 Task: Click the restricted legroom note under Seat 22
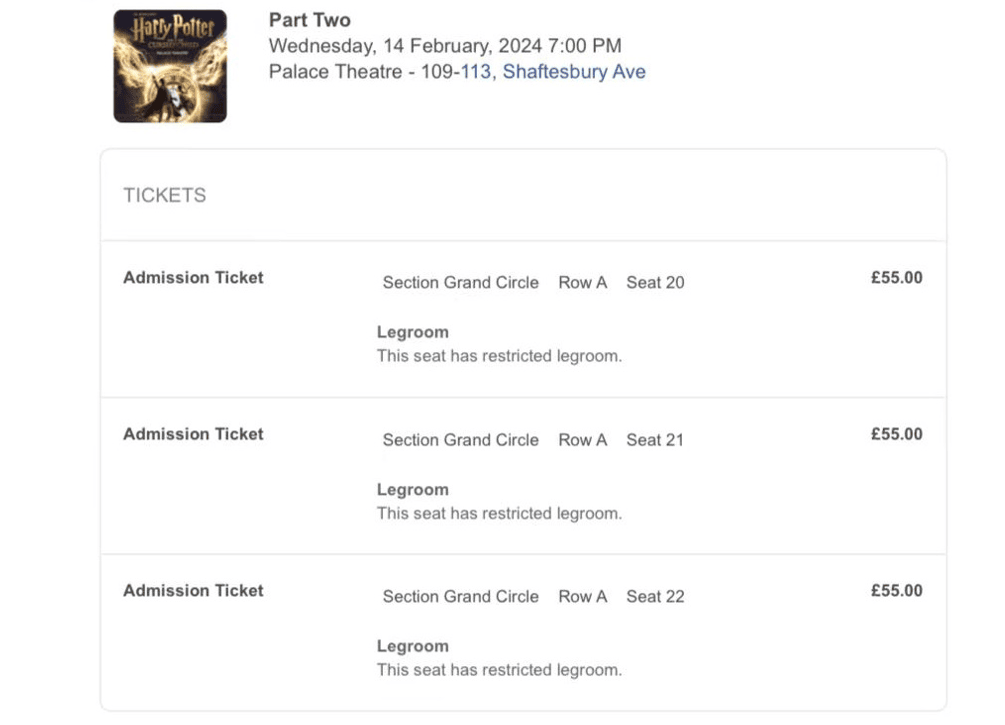[499, 670]
